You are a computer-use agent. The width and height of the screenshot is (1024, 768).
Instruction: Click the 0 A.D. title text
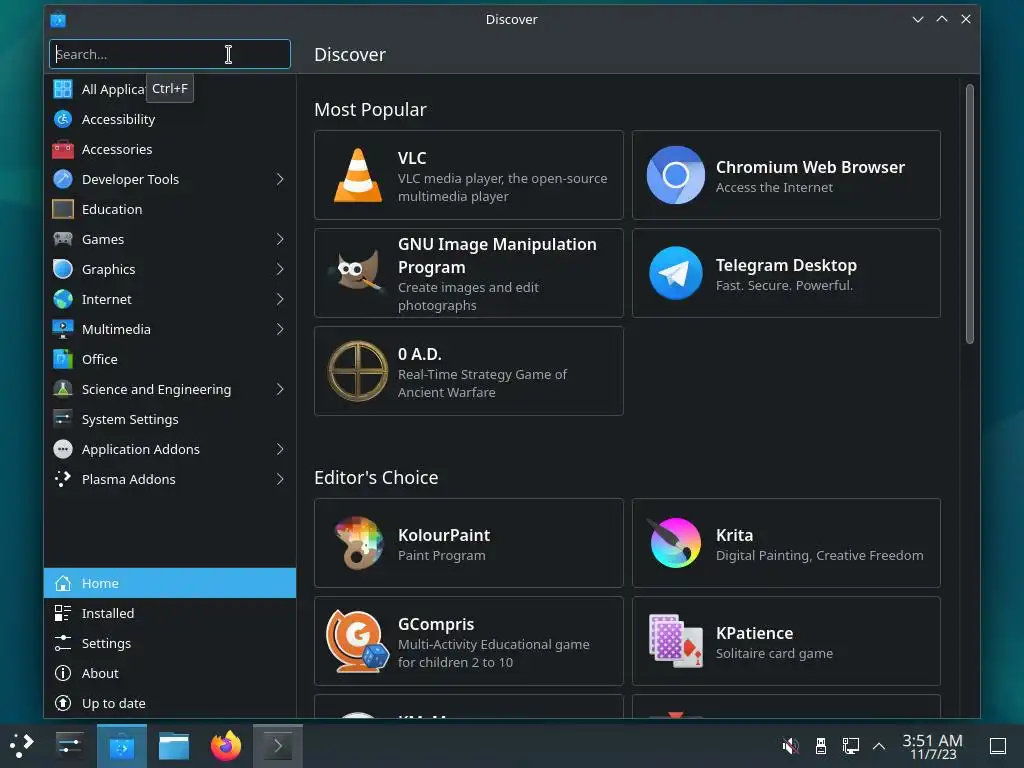420,354
